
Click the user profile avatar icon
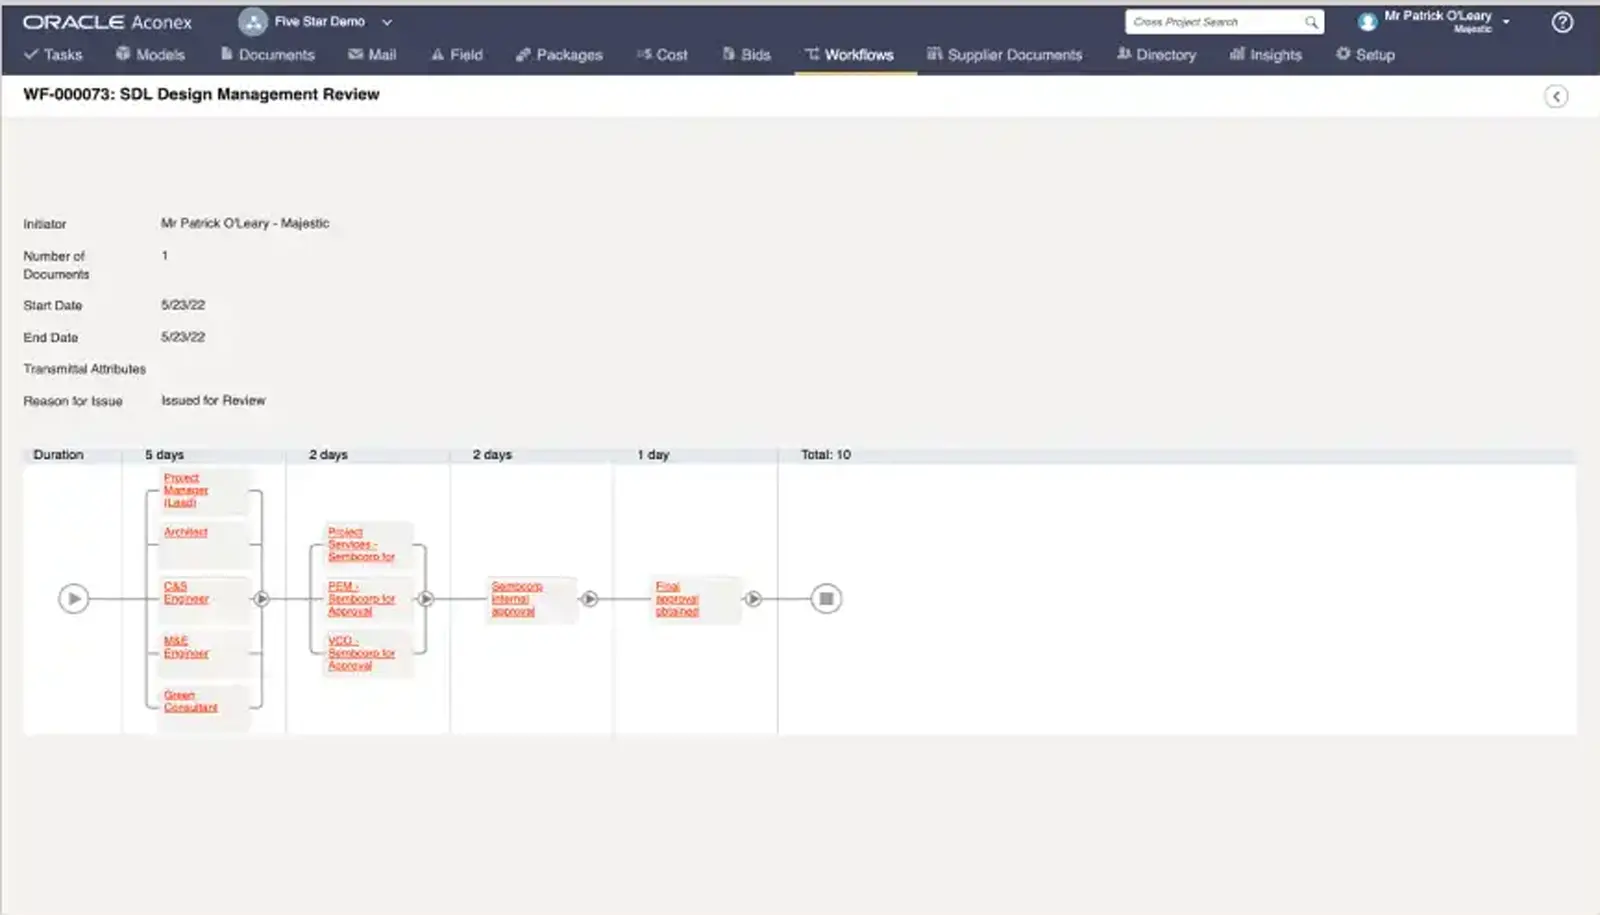click(1367, 22)
